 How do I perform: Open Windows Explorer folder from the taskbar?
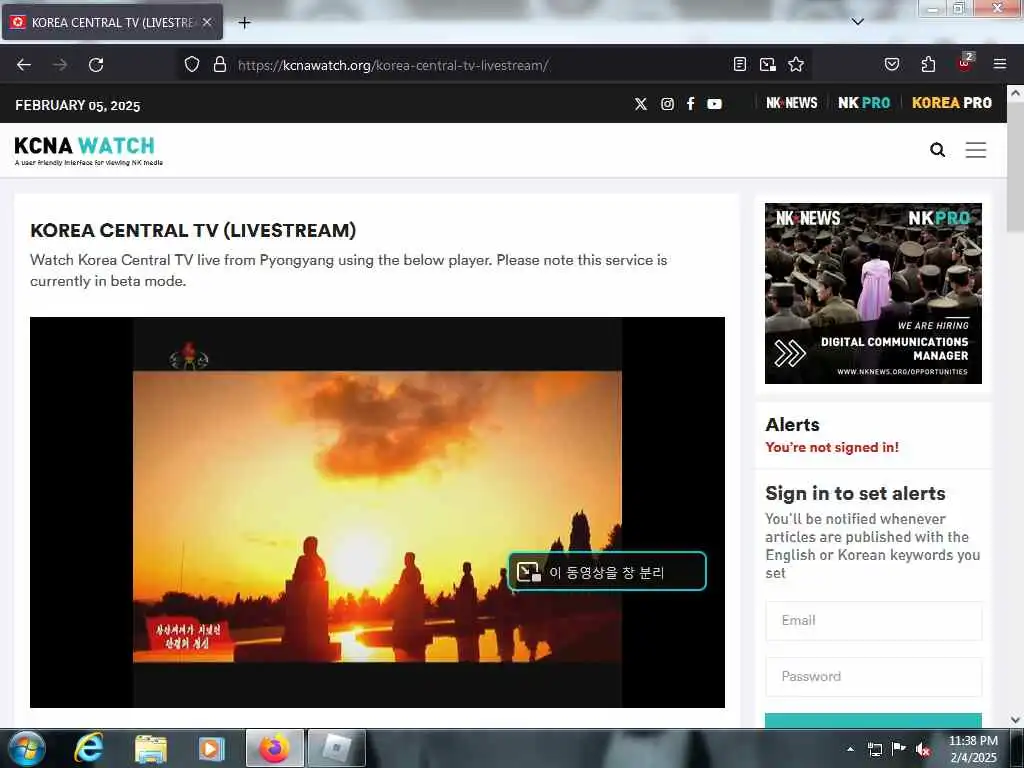[x=151, y=748]
